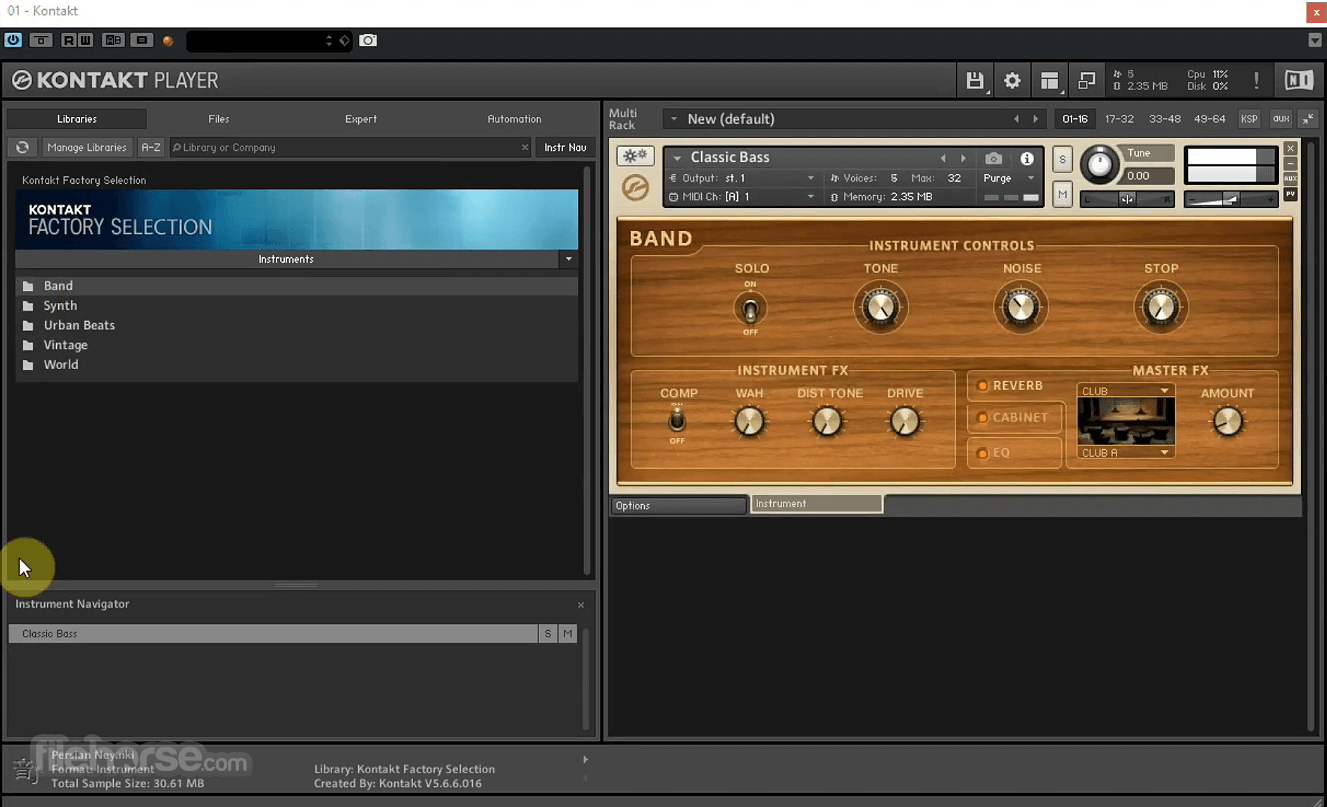
Task: Show rack page 17-32
Action: point(1119,119)
